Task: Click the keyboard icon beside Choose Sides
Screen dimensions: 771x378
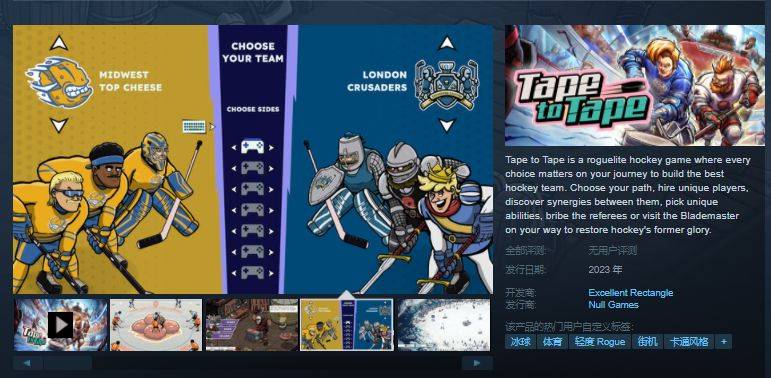Action: pos(194,126)
